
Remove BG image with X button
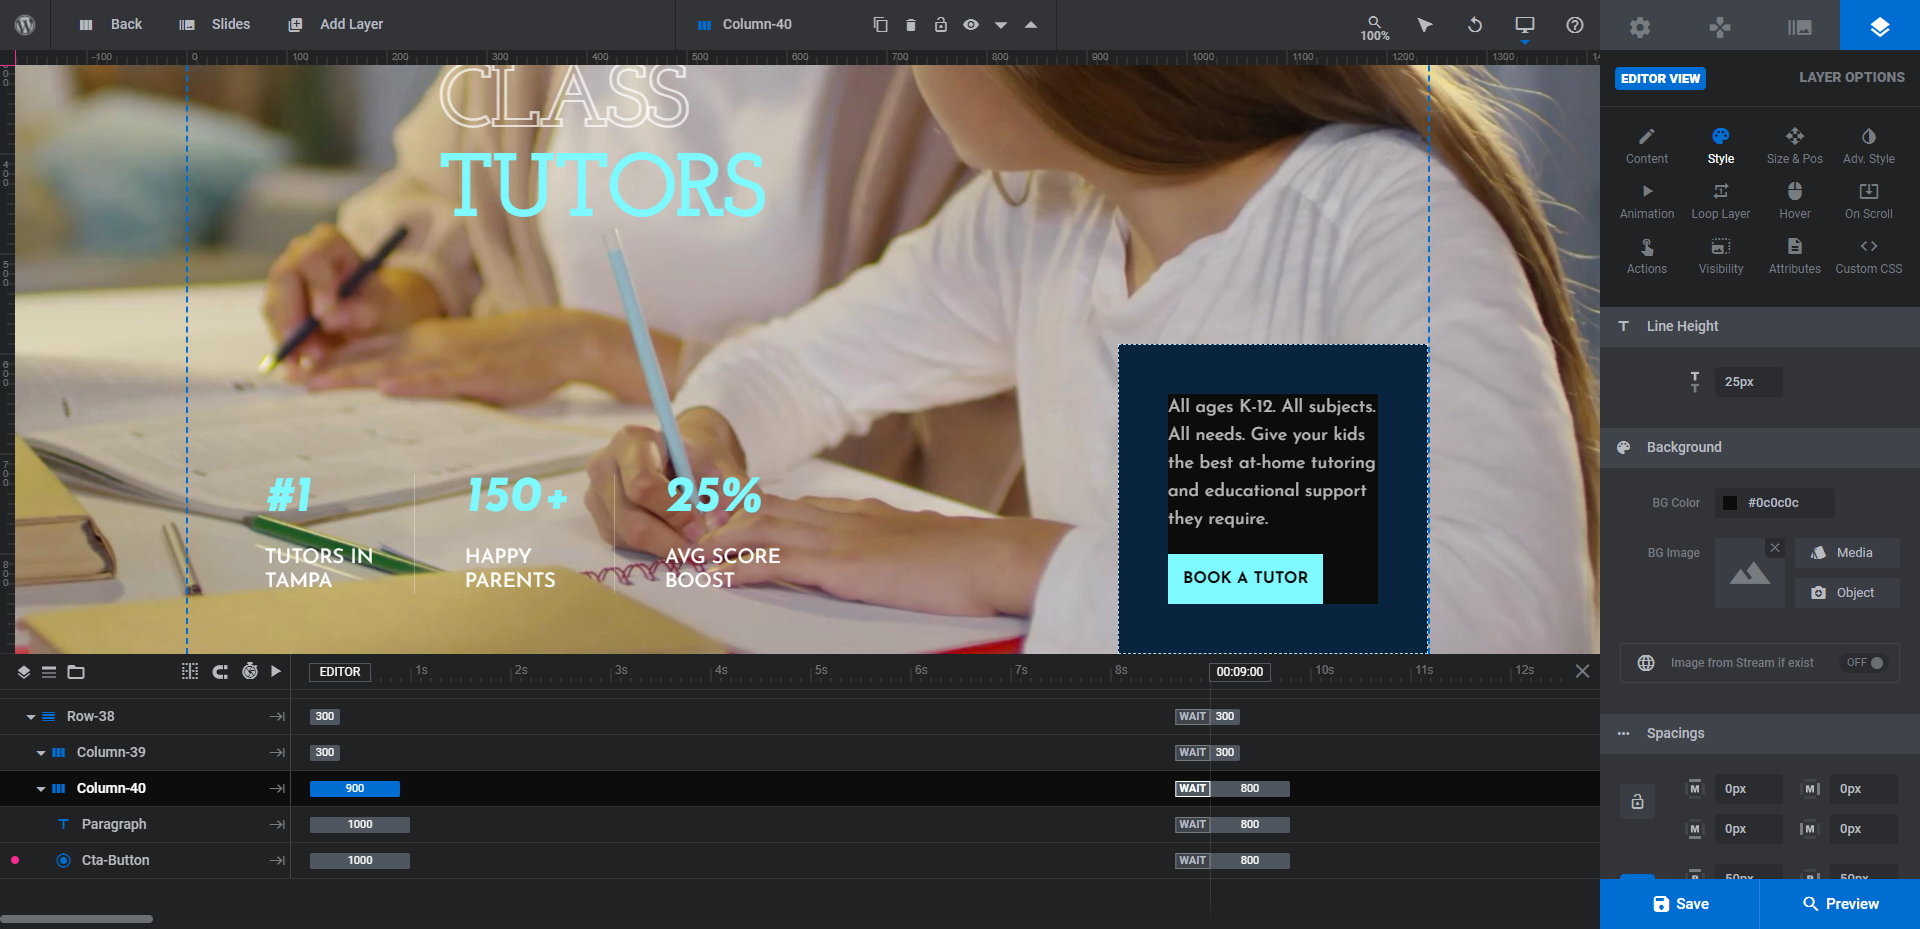[1775, 547]
